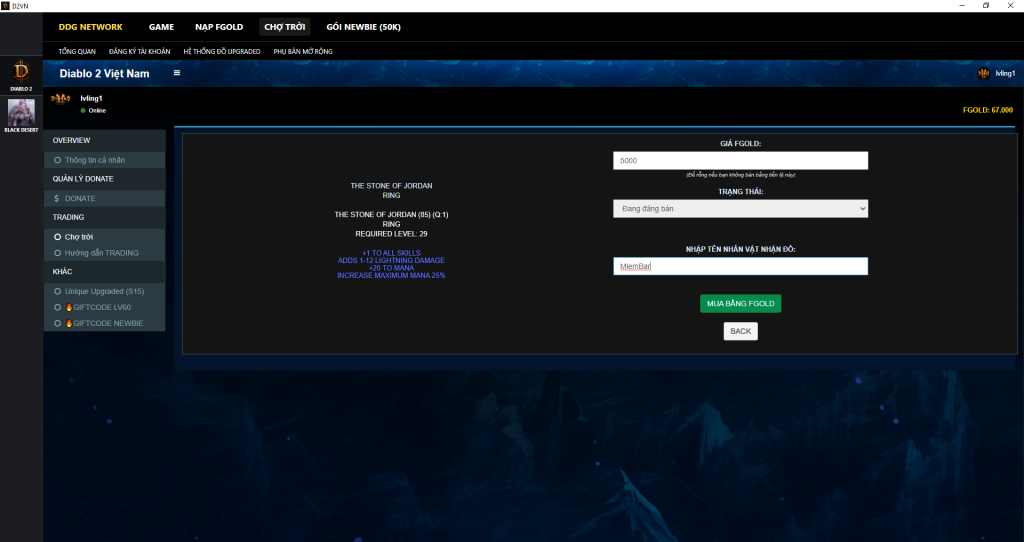Click Online status under lvling1
Image resolution: width=1024 pixels, height=542 pixels.
[97, 110]
